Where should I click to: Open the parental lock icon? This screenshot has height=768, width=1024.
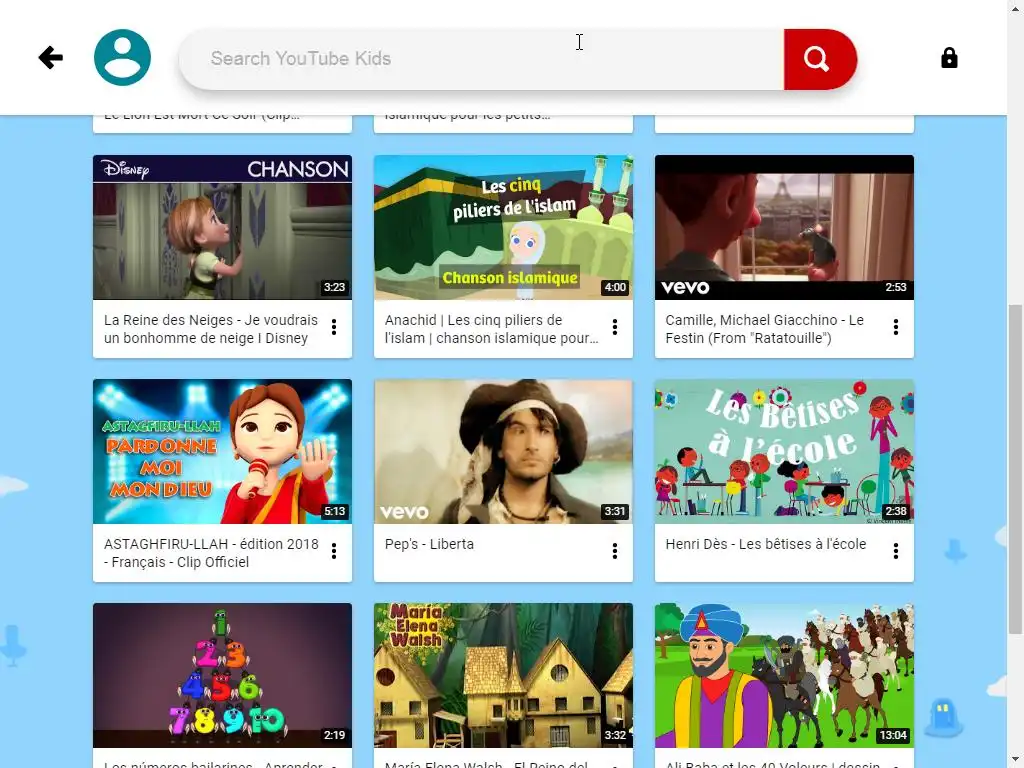tap(949, 58)
